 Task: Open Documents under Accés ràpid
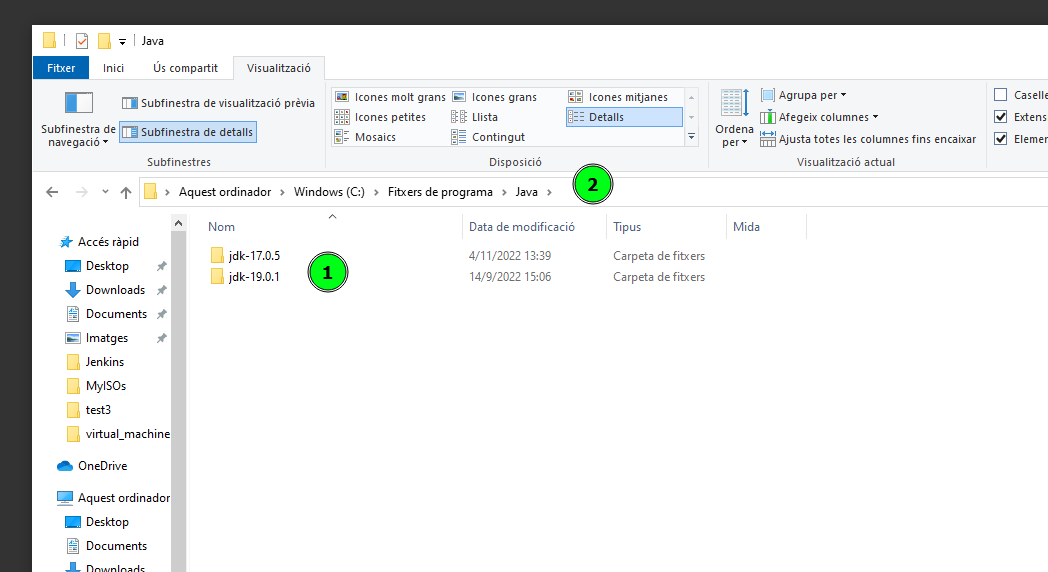[x=106, y=314]
